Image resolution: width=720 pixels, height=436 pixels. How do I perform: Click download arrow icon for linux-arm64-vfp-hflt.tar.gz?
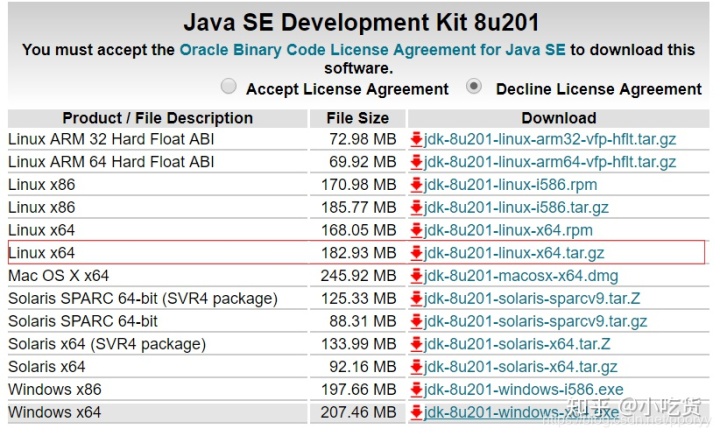coord(416,162)
